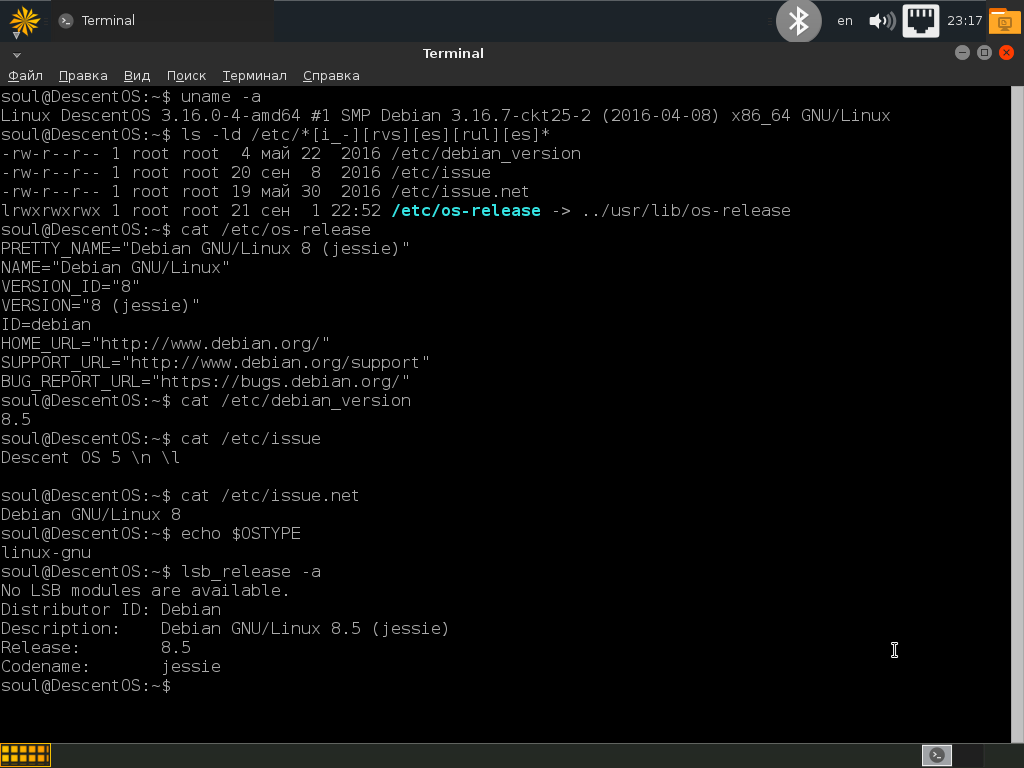
Task: Click the 'Description: Debian GNU/Linux 8.5 (jessie)' line
Action: coord(225,629)
